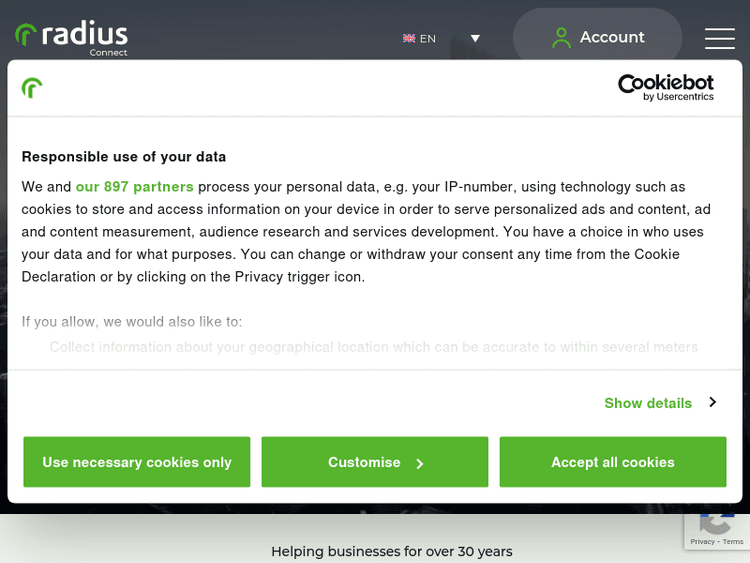Click the reCAPTCHA badge icon
Viewport: 750px width, 563px height.
(x=717, y=521)
